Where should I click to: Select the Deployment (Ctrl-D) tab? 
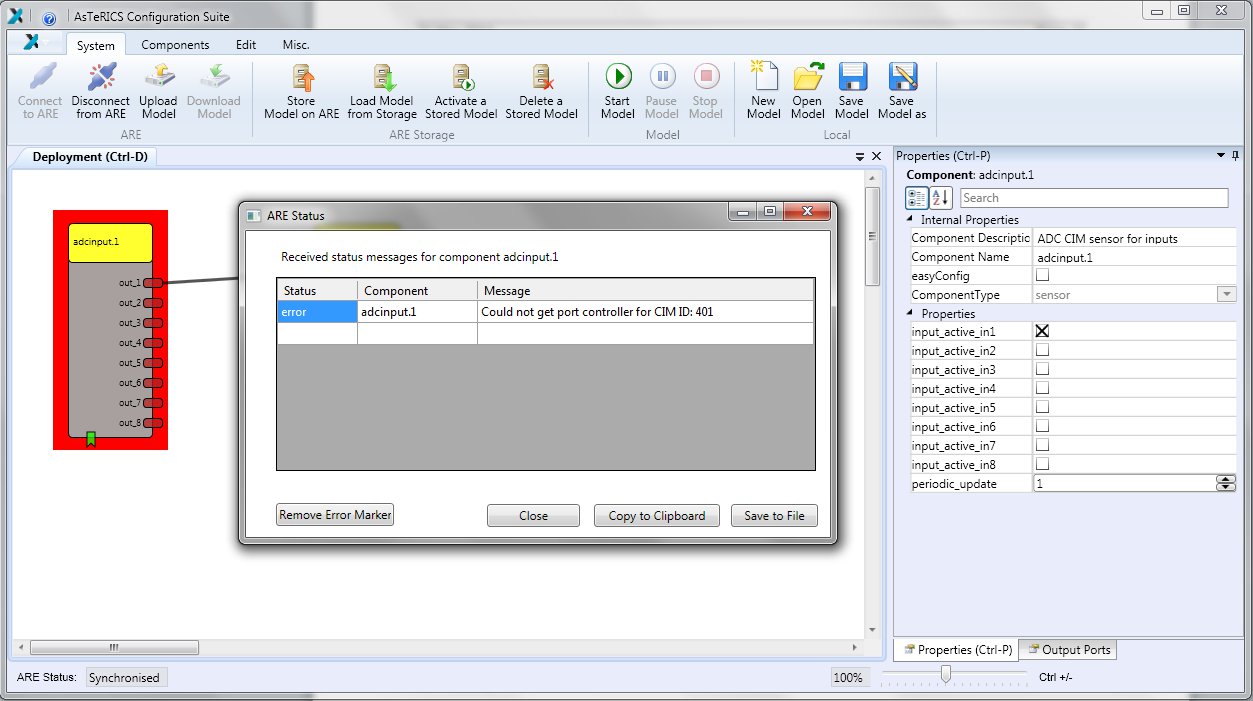click(x=90, y=157)
